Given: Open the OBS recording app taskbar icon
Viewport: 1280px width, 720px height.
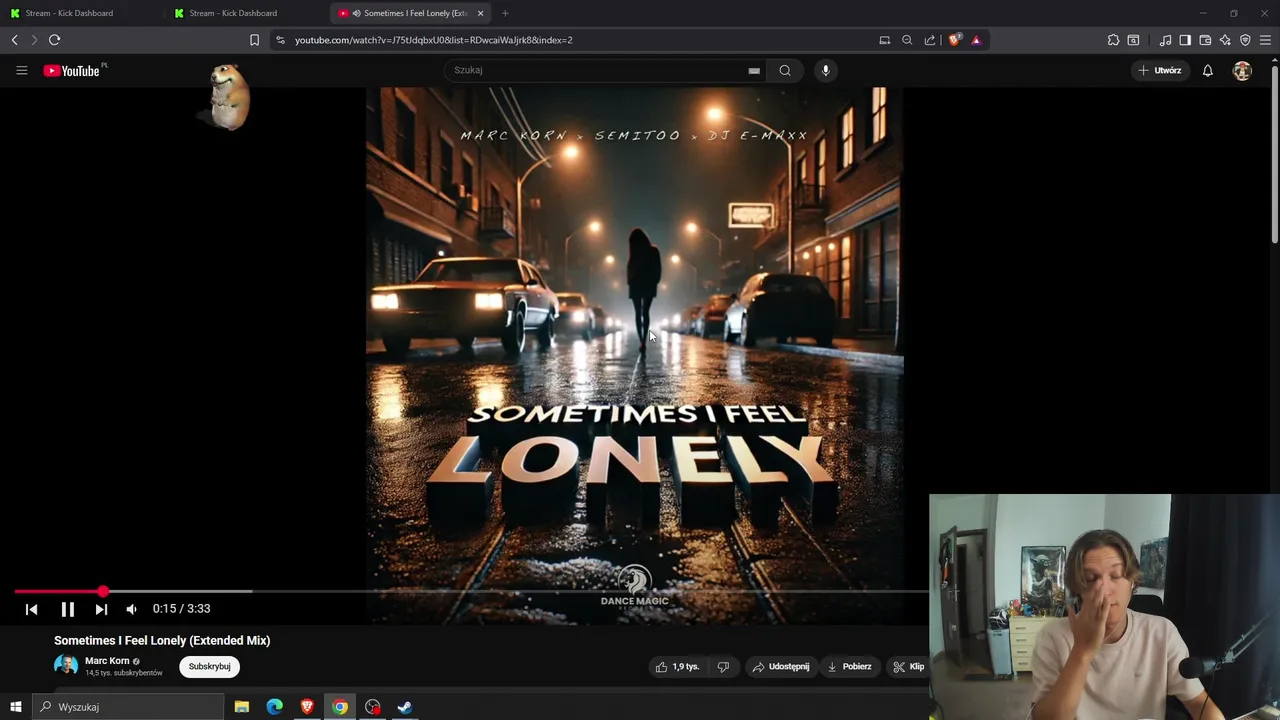Looking at the screenshot, I should pyautogui.click(x=373, y=707).
